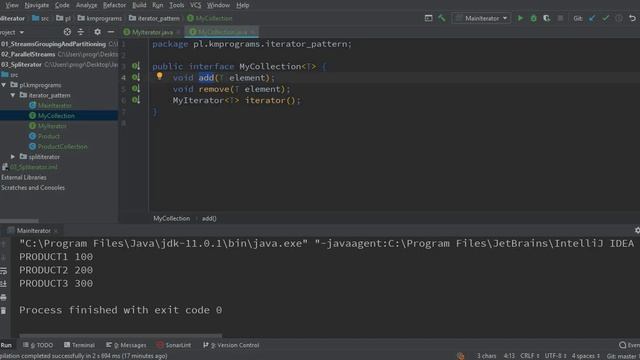Click print icon in Run console
Image resolution: width=640 pixels, height=360 pixels.
click(4, 297)
